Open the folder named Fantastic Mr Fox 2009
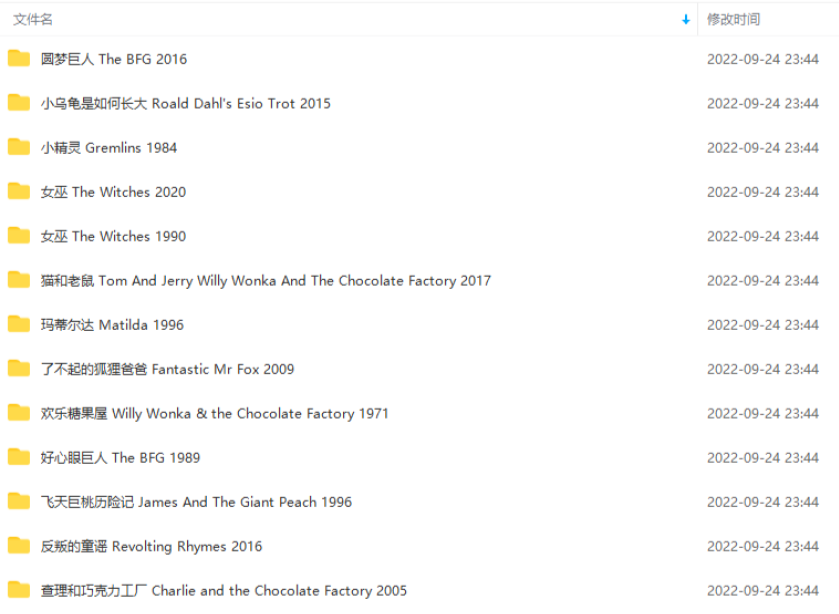Image resolution: width=839 pixels, height=614 pixels. 167,369
